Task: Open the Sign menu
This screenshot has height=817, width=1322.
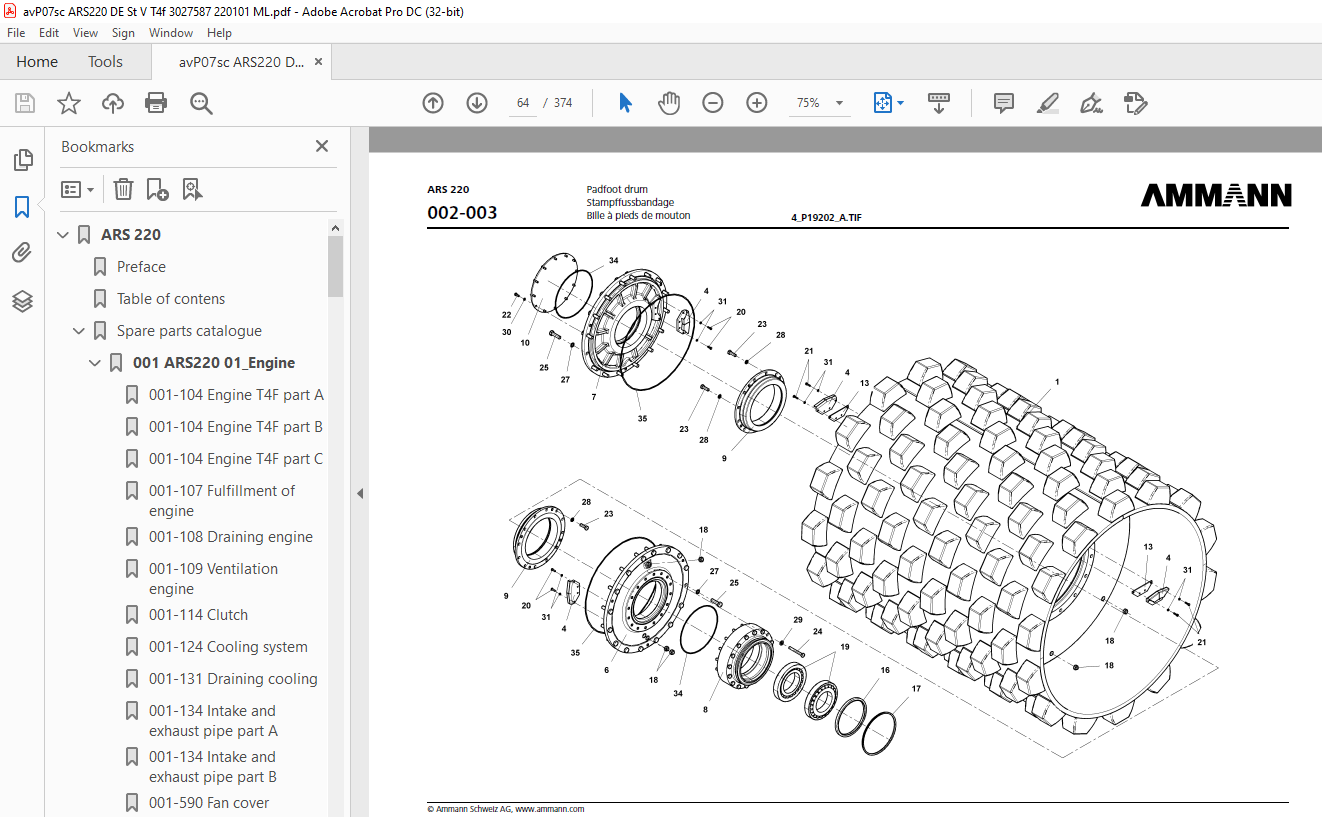Action: (x=123, y=33)
